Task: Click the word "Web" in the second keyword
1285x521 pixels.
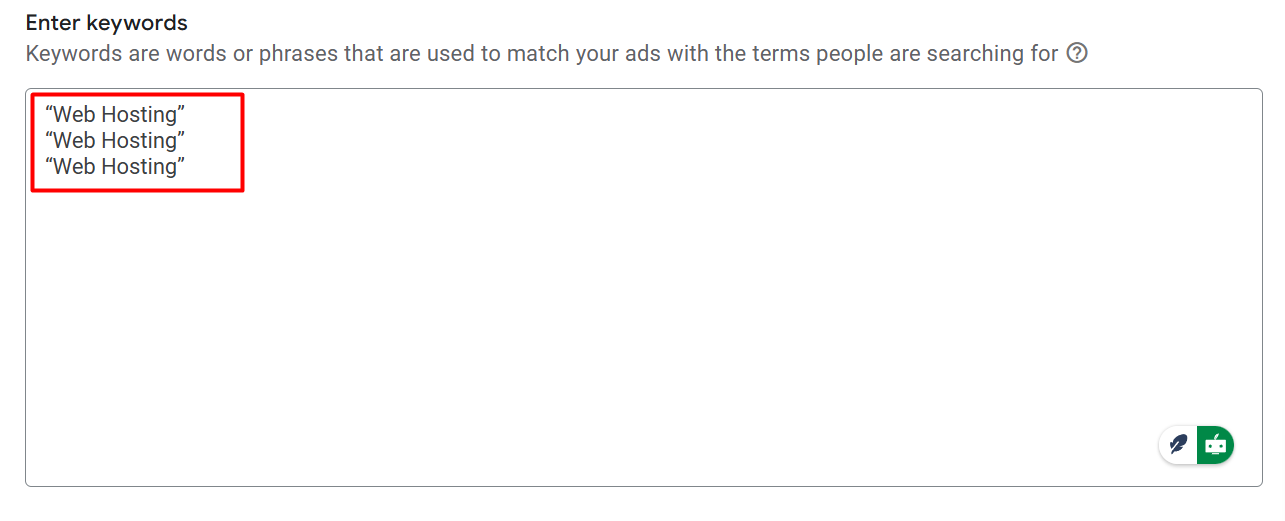Action: click(x=74, y=141)
